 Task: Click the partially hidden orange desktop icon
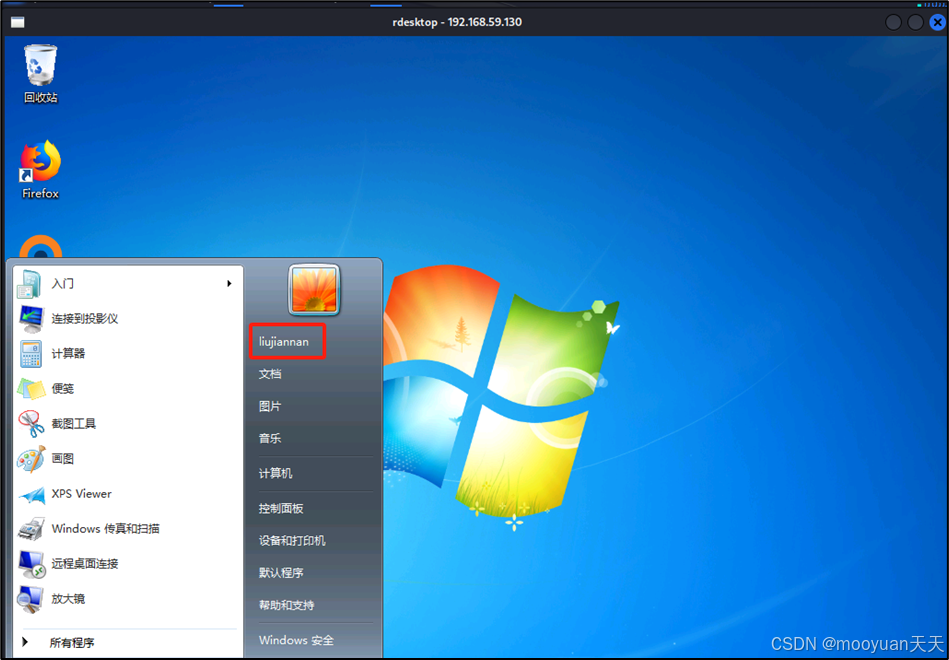[x=41, y=247]
